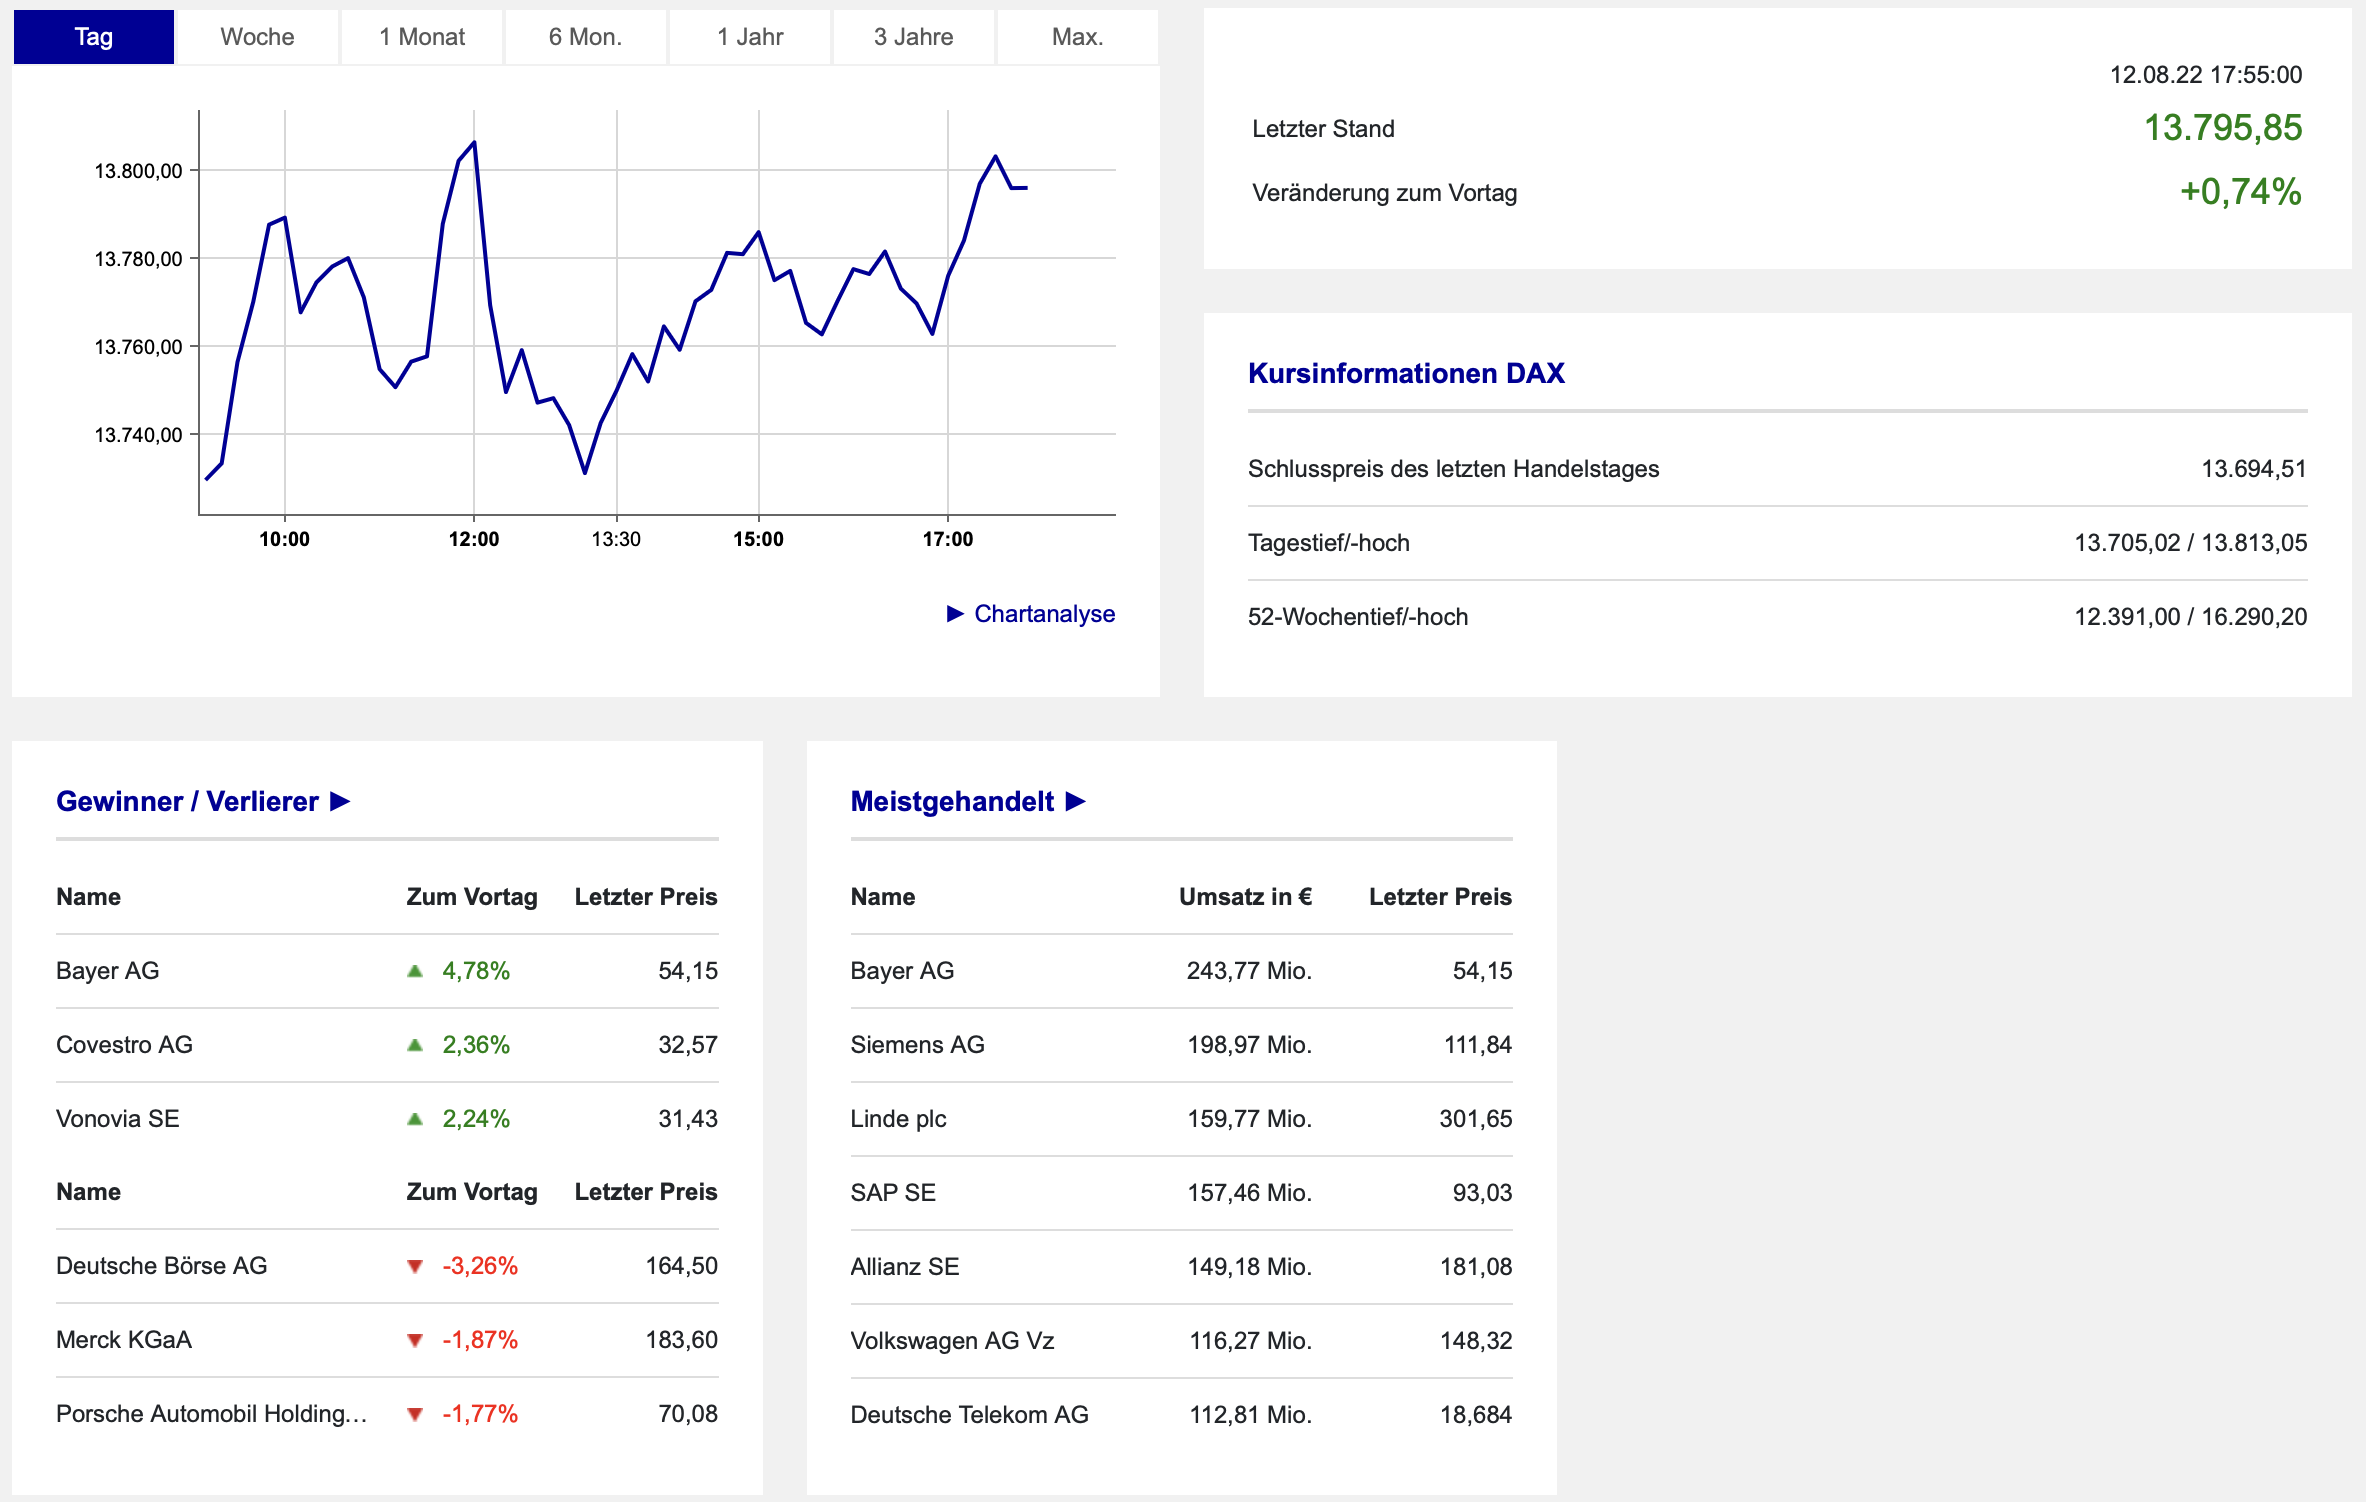Show the 6 Mon. chart period
This screenshot has width=2366, height=1502.
pyautogui.click(x=585, y=37)
